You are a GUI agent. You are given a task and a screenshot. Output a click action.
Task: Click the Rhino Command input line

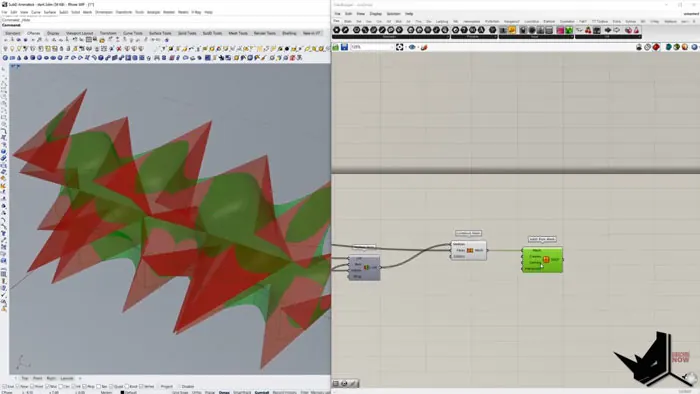pos(165,25)
